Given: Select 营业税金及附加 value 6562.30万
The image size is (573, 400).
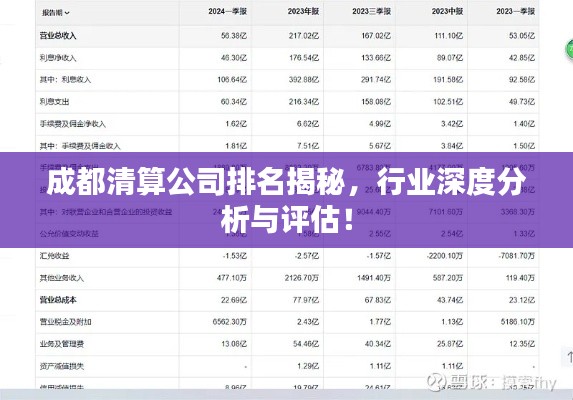Looking at the screenshot, I should (230, 322).
